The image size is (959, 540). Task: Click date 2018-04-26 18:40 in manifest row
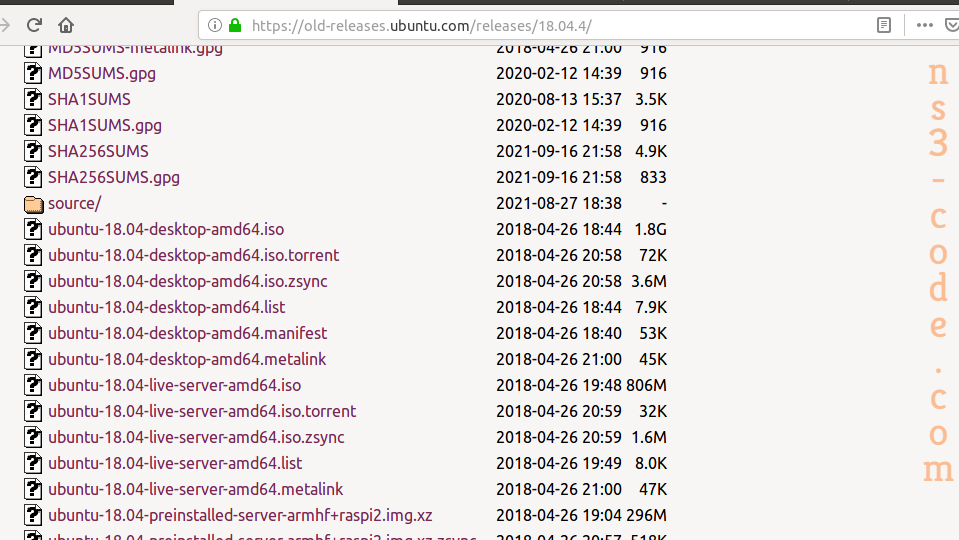[x=558, y=333]
